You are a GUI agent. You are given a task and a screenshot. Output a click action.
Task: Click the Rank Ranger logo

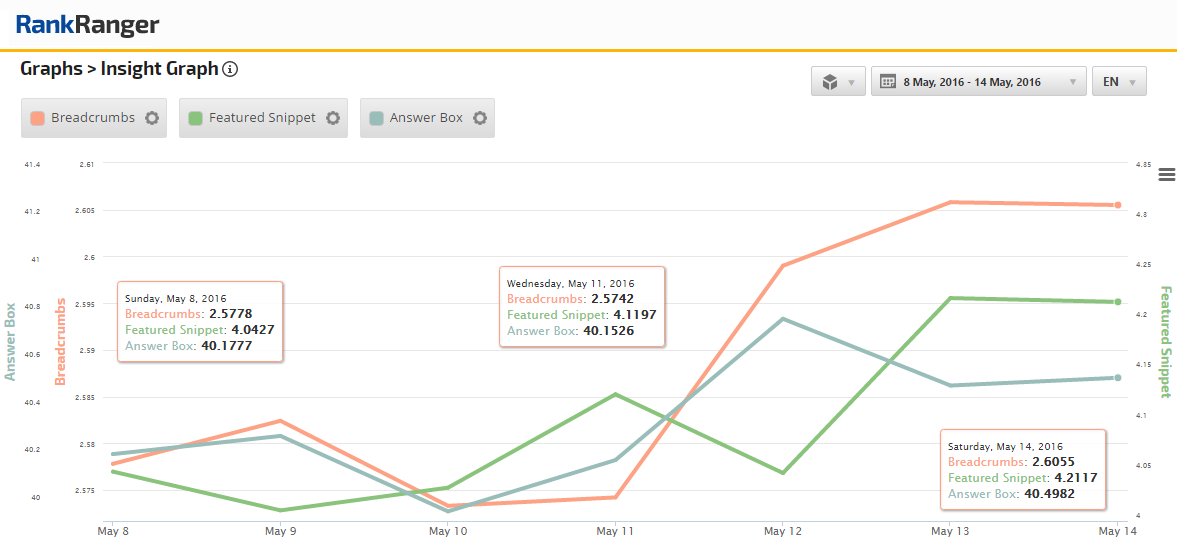[x=87, y=25]
